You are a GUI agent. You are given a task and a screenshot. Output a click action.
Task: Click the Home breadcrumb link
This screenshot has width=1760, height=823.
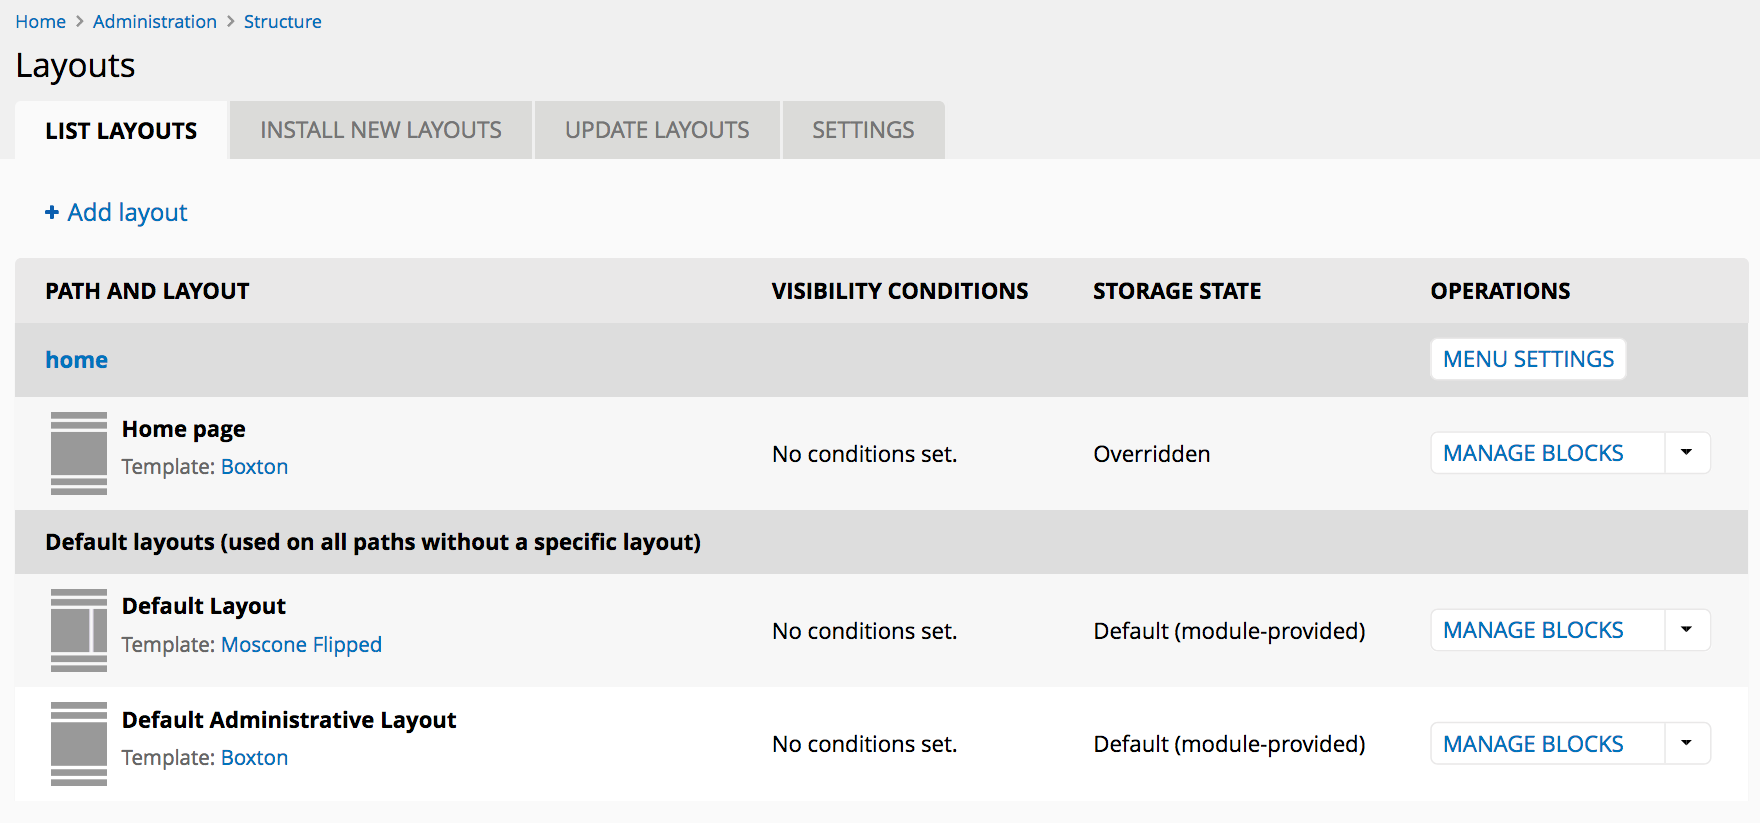tap(40, 22)
